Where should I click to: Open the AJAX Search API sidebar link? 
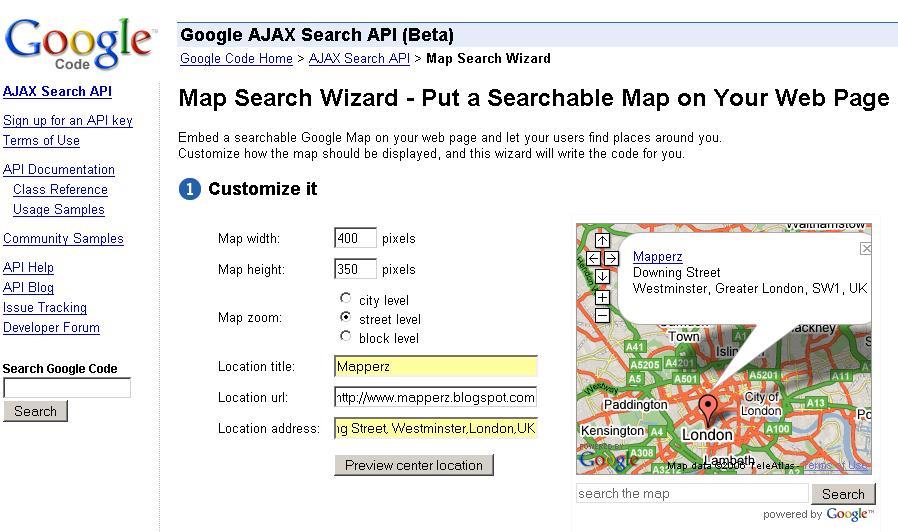click(57, 91)
